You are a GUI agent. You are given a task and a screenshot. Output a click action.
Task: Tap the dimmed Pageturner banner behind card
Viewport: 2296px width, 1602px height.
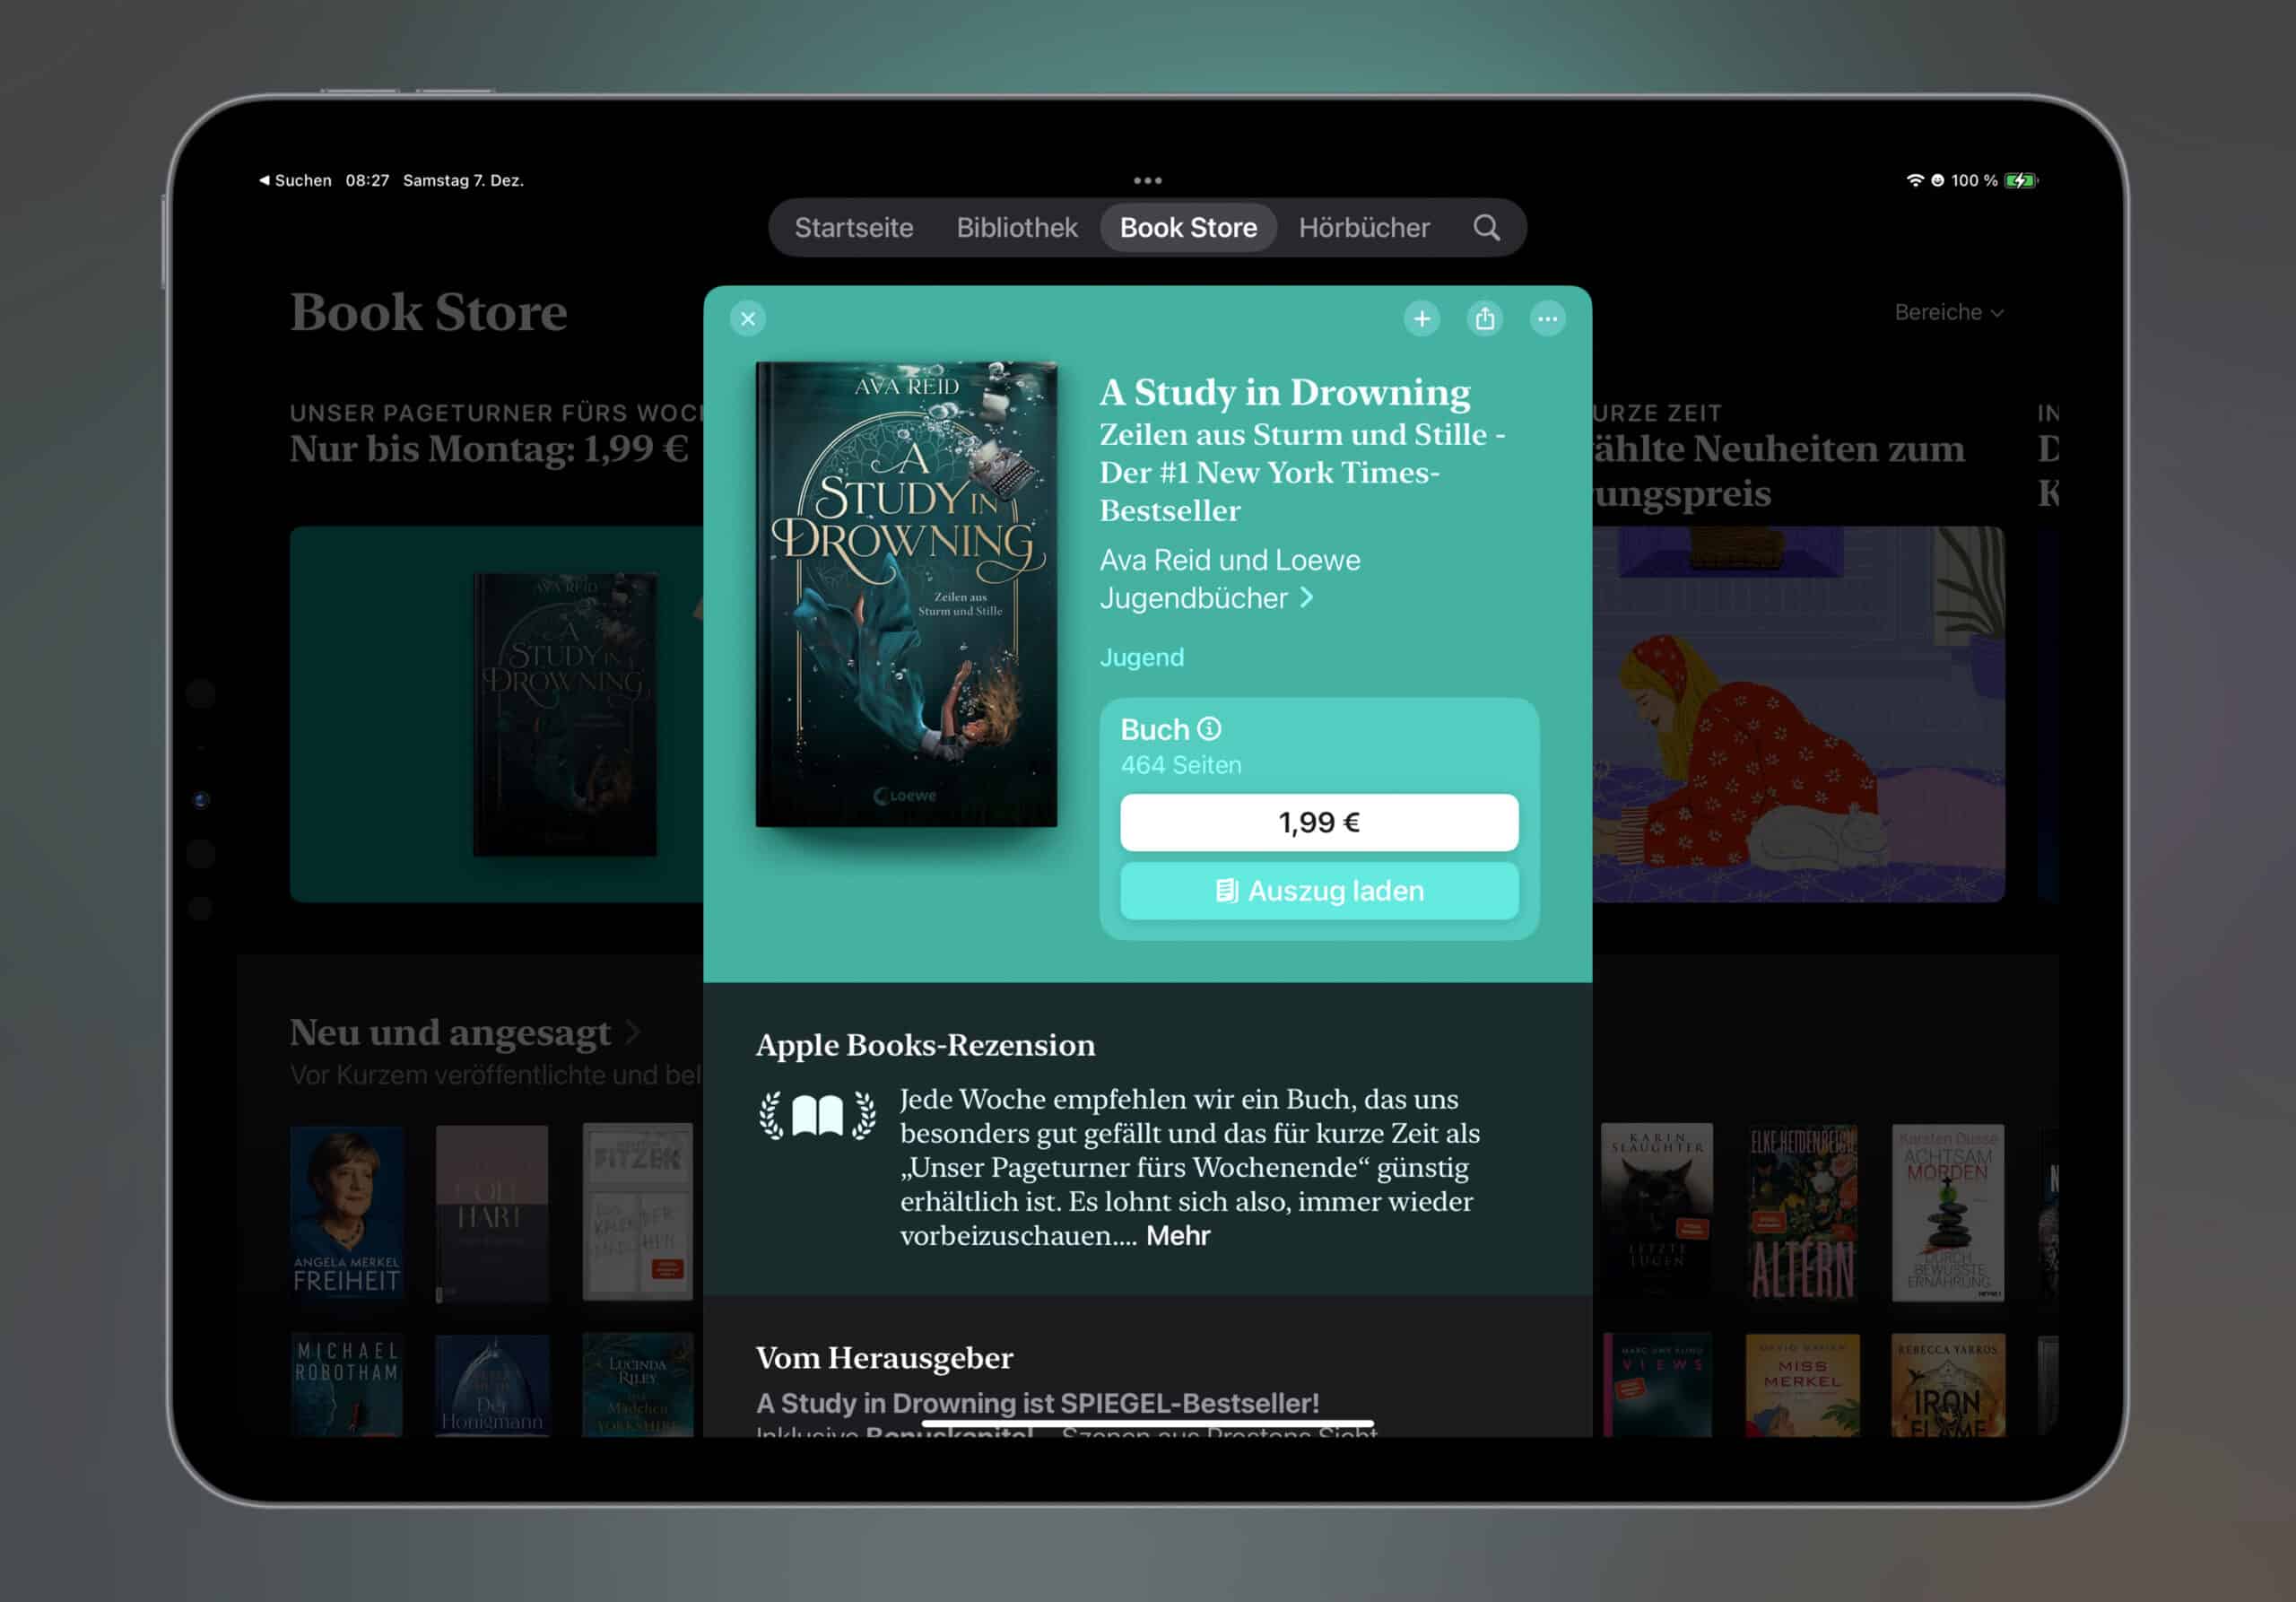[x=497, y=714]
